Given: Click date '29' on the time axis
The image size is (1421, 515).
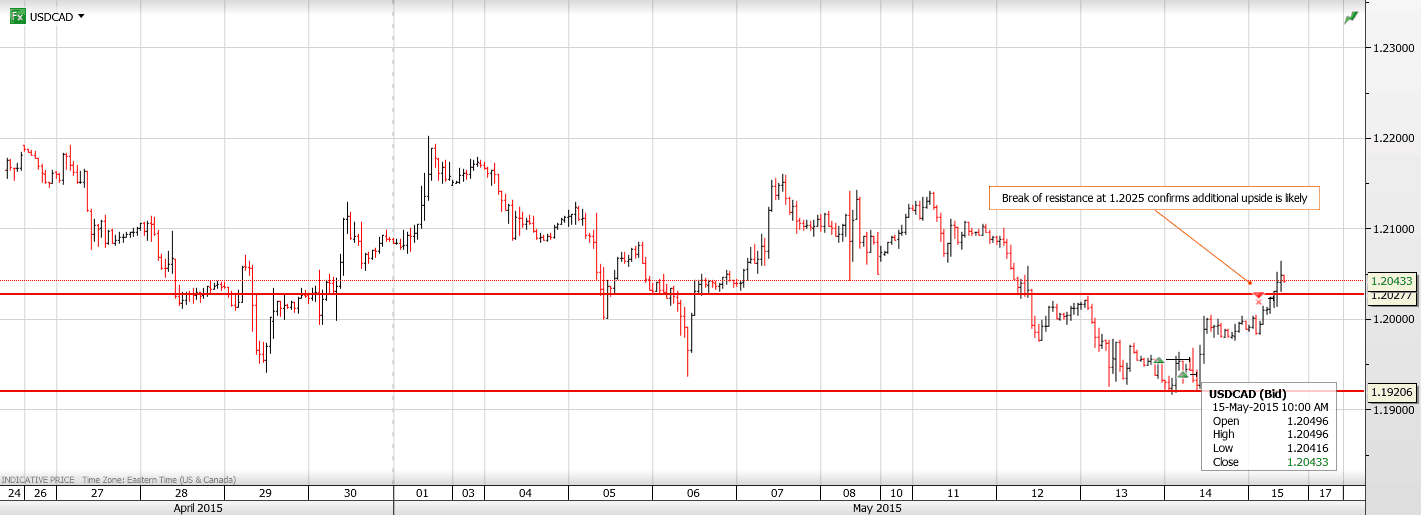Looking at the screenshot, I should pos(265,494).
